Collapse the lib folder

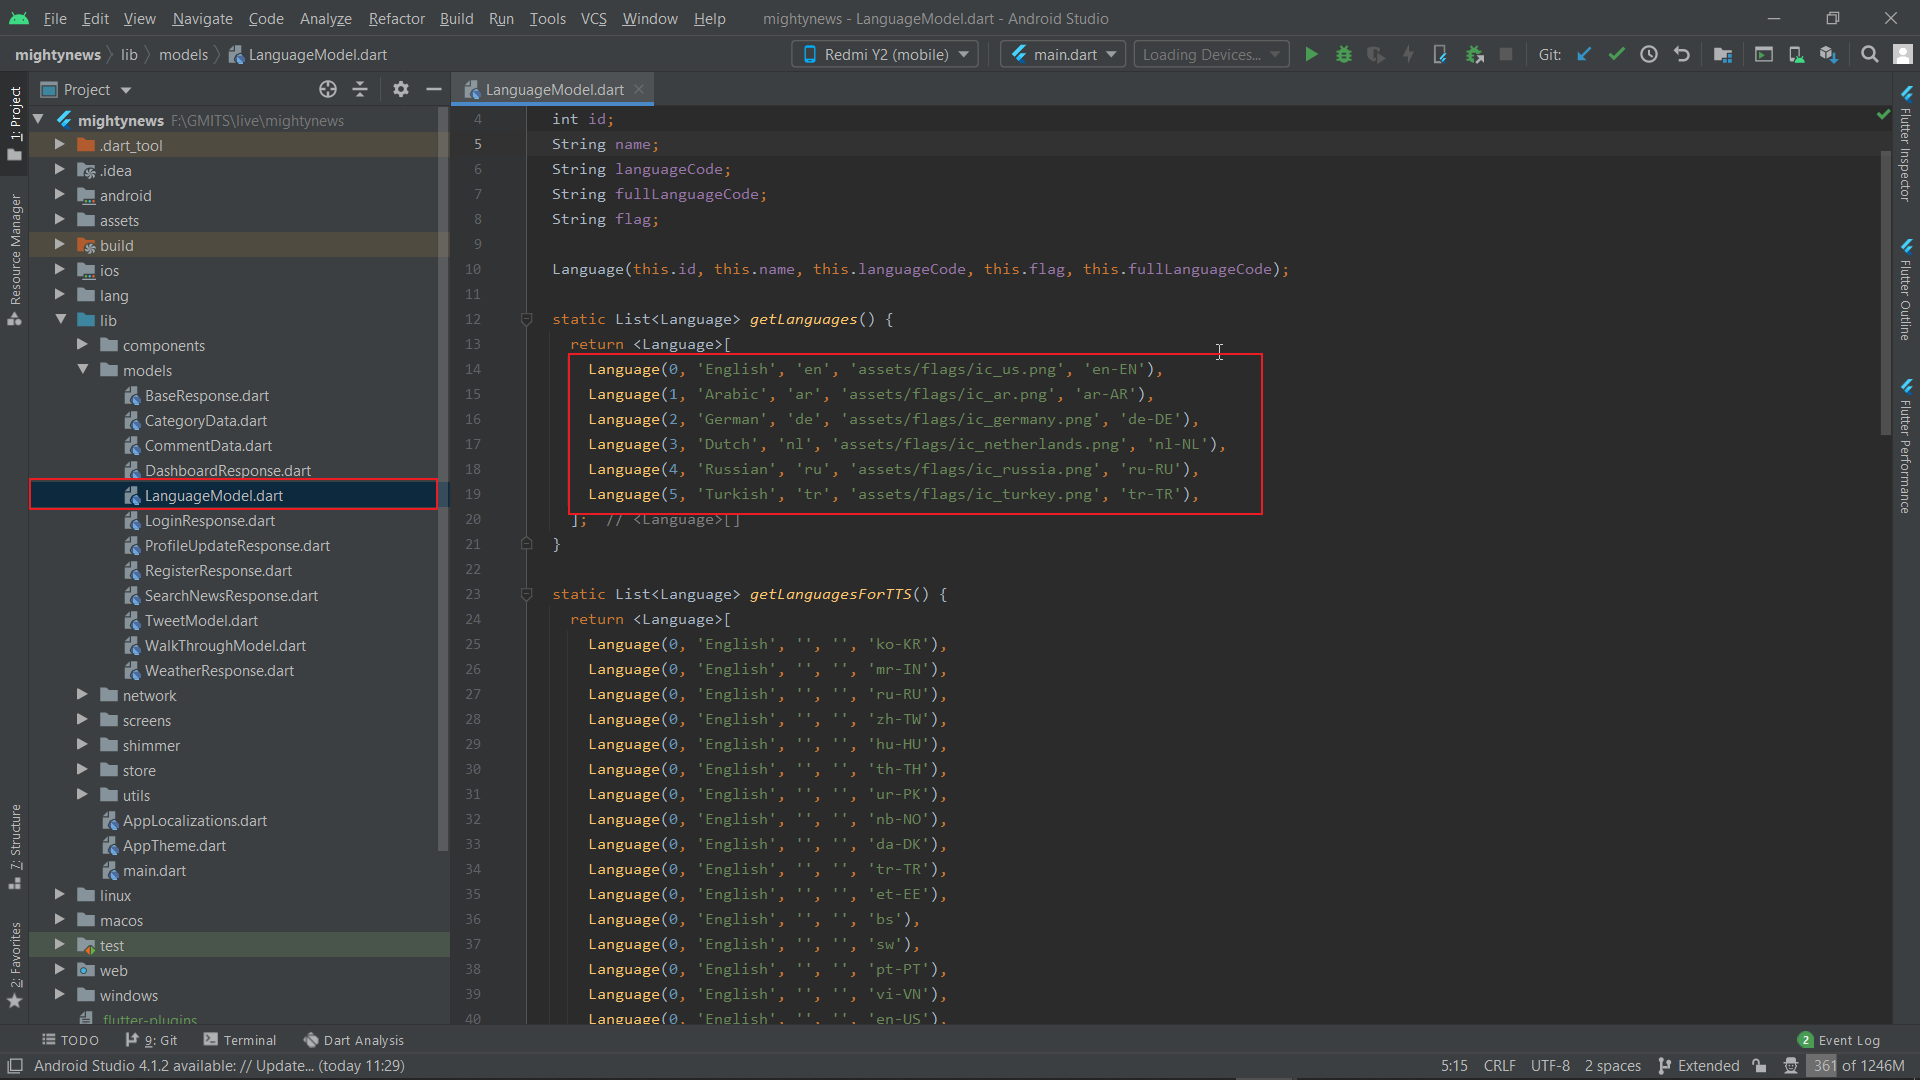pyautogui.click(x=61, y=320)
